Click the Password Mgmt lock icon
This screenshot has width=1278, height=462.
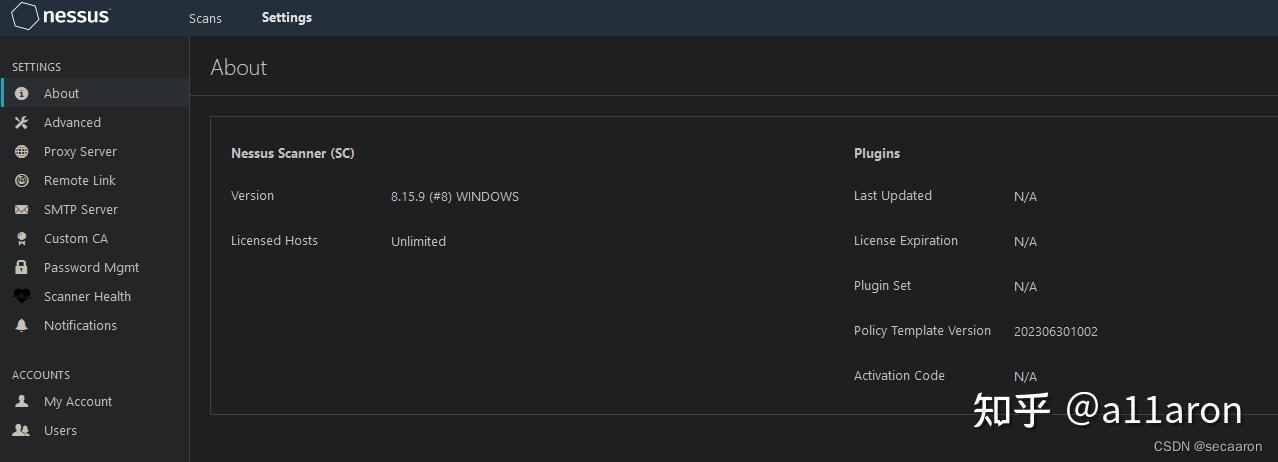pos(22,268)
